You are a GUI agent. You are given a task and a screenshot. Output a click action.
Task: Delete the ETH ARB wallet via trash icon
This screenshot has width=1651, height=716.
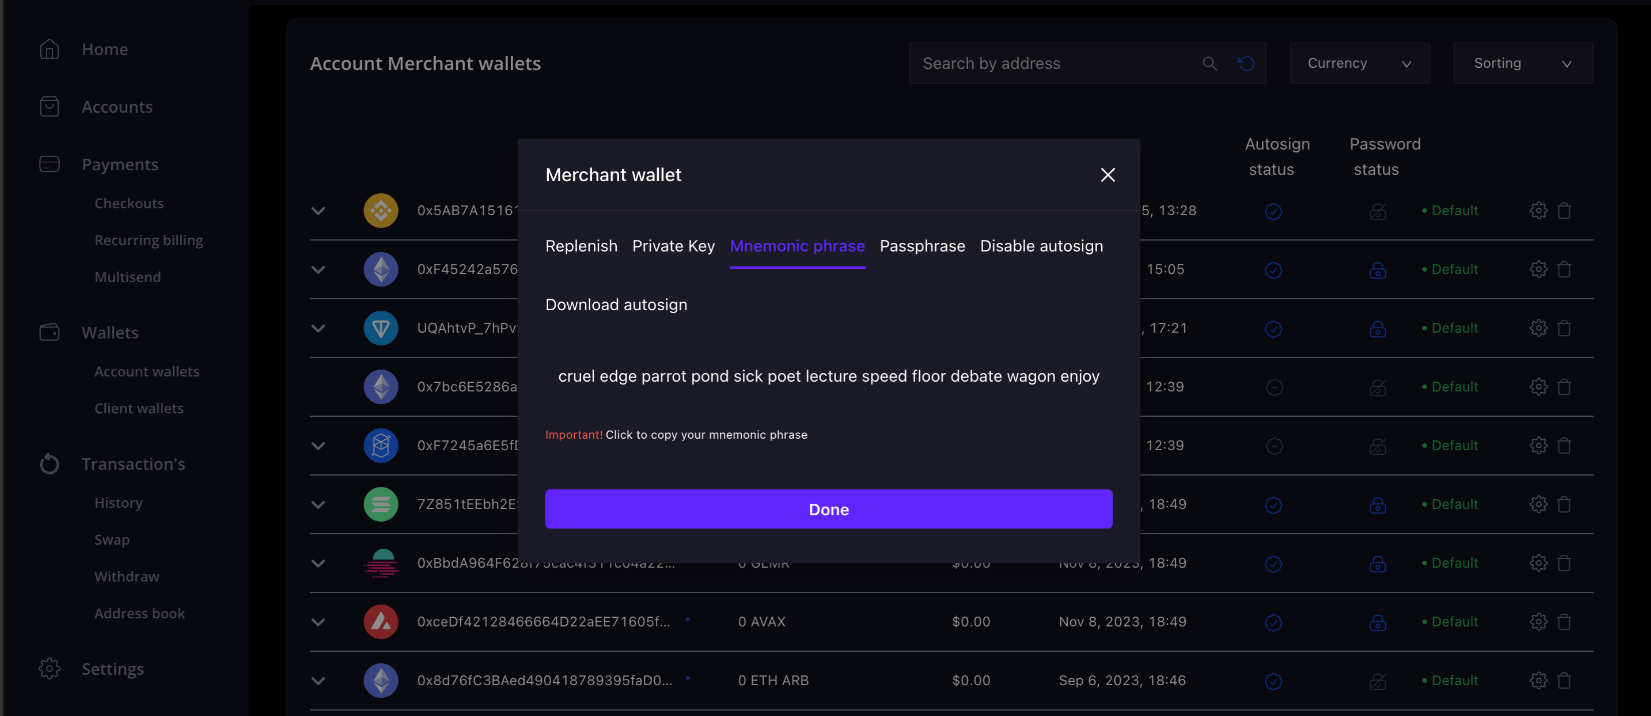coord(1564,681)
